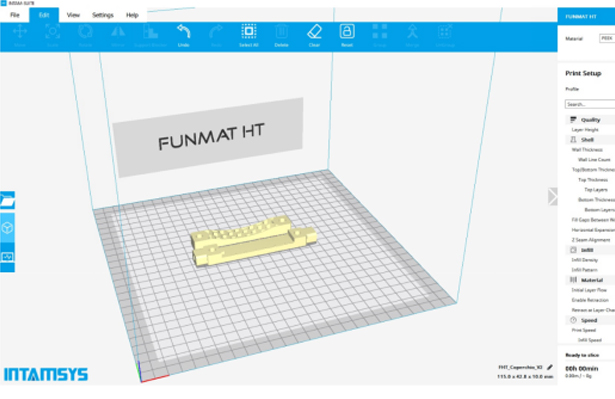Open file with the folder sidebar icon

point(7,201)
